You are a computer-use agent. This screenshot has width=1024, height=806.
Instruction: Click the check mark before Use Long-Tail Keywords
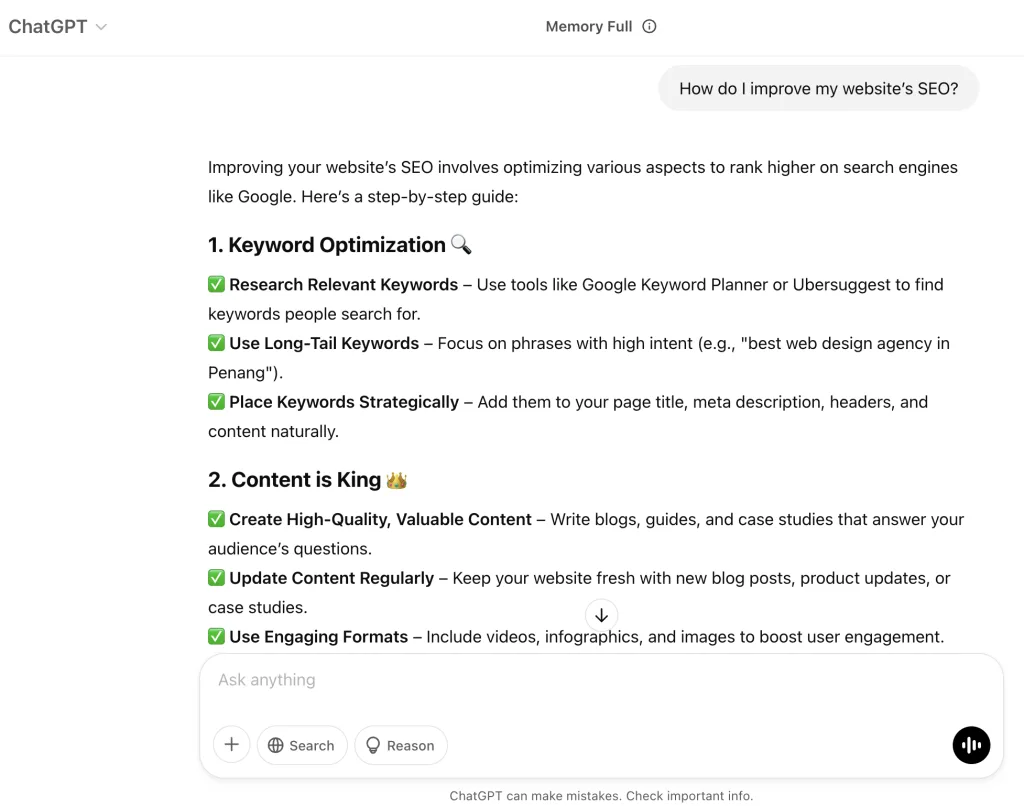coord(216,343)
